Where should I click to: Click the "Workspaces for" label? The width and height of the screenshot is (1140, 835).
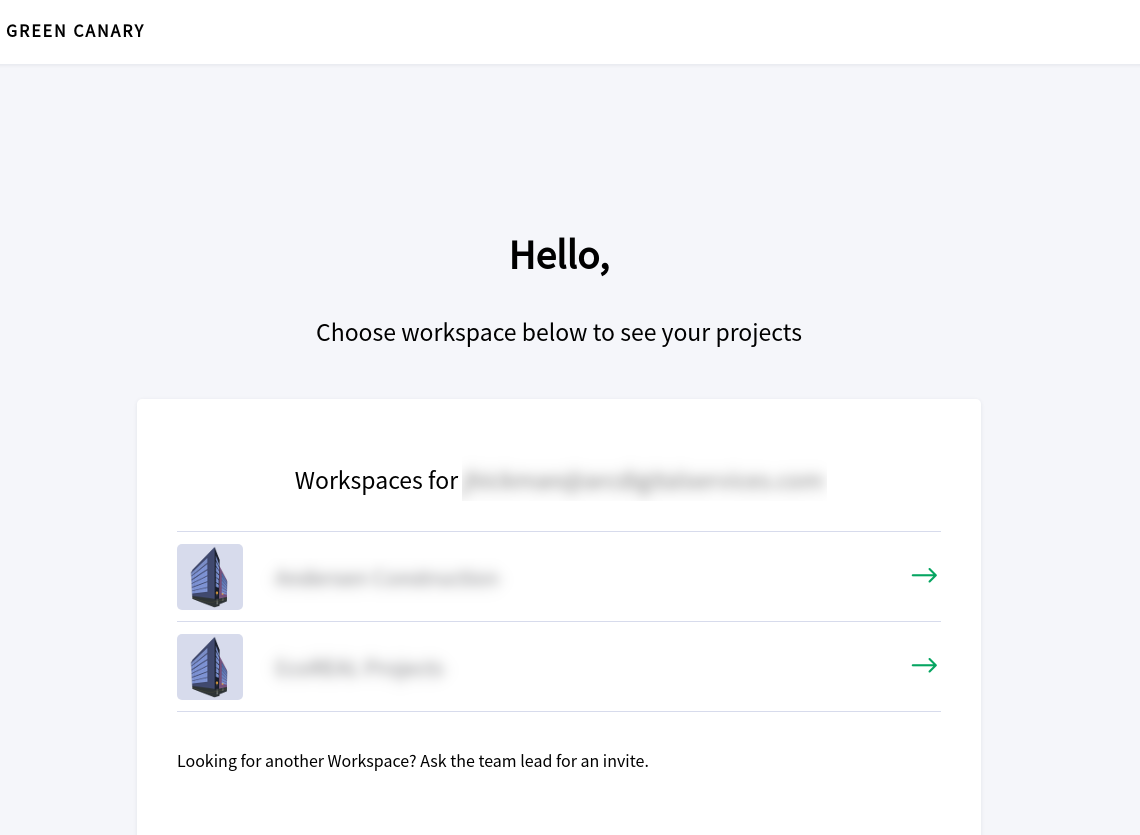tap(376, 480)
